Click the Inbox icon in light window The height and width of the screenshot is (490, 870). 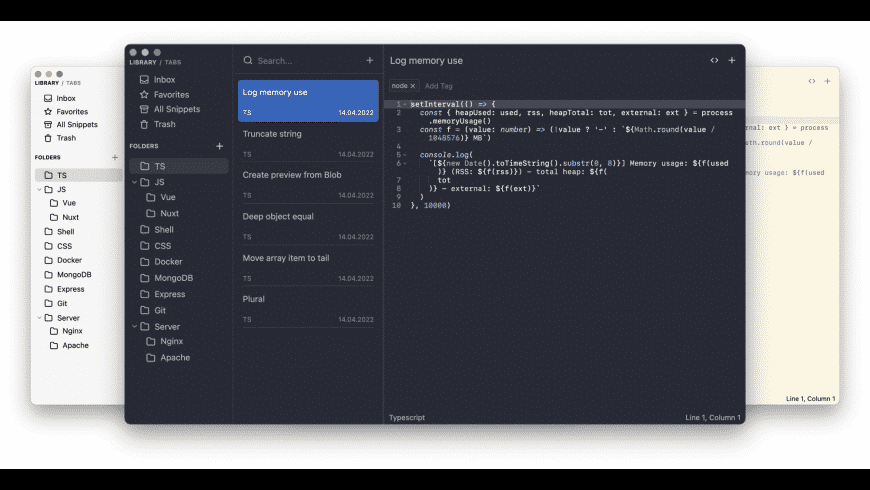coord(48,98)
